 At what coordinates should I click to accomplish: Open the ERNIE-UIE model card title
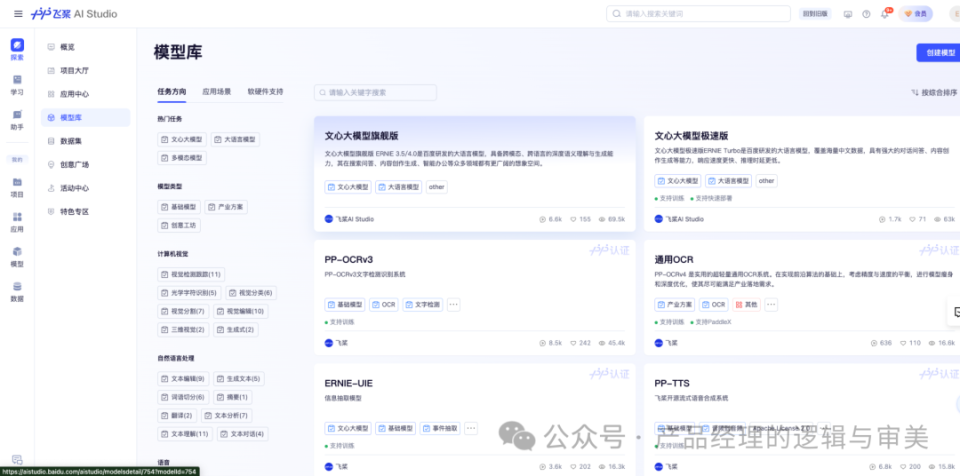point(348,383)
